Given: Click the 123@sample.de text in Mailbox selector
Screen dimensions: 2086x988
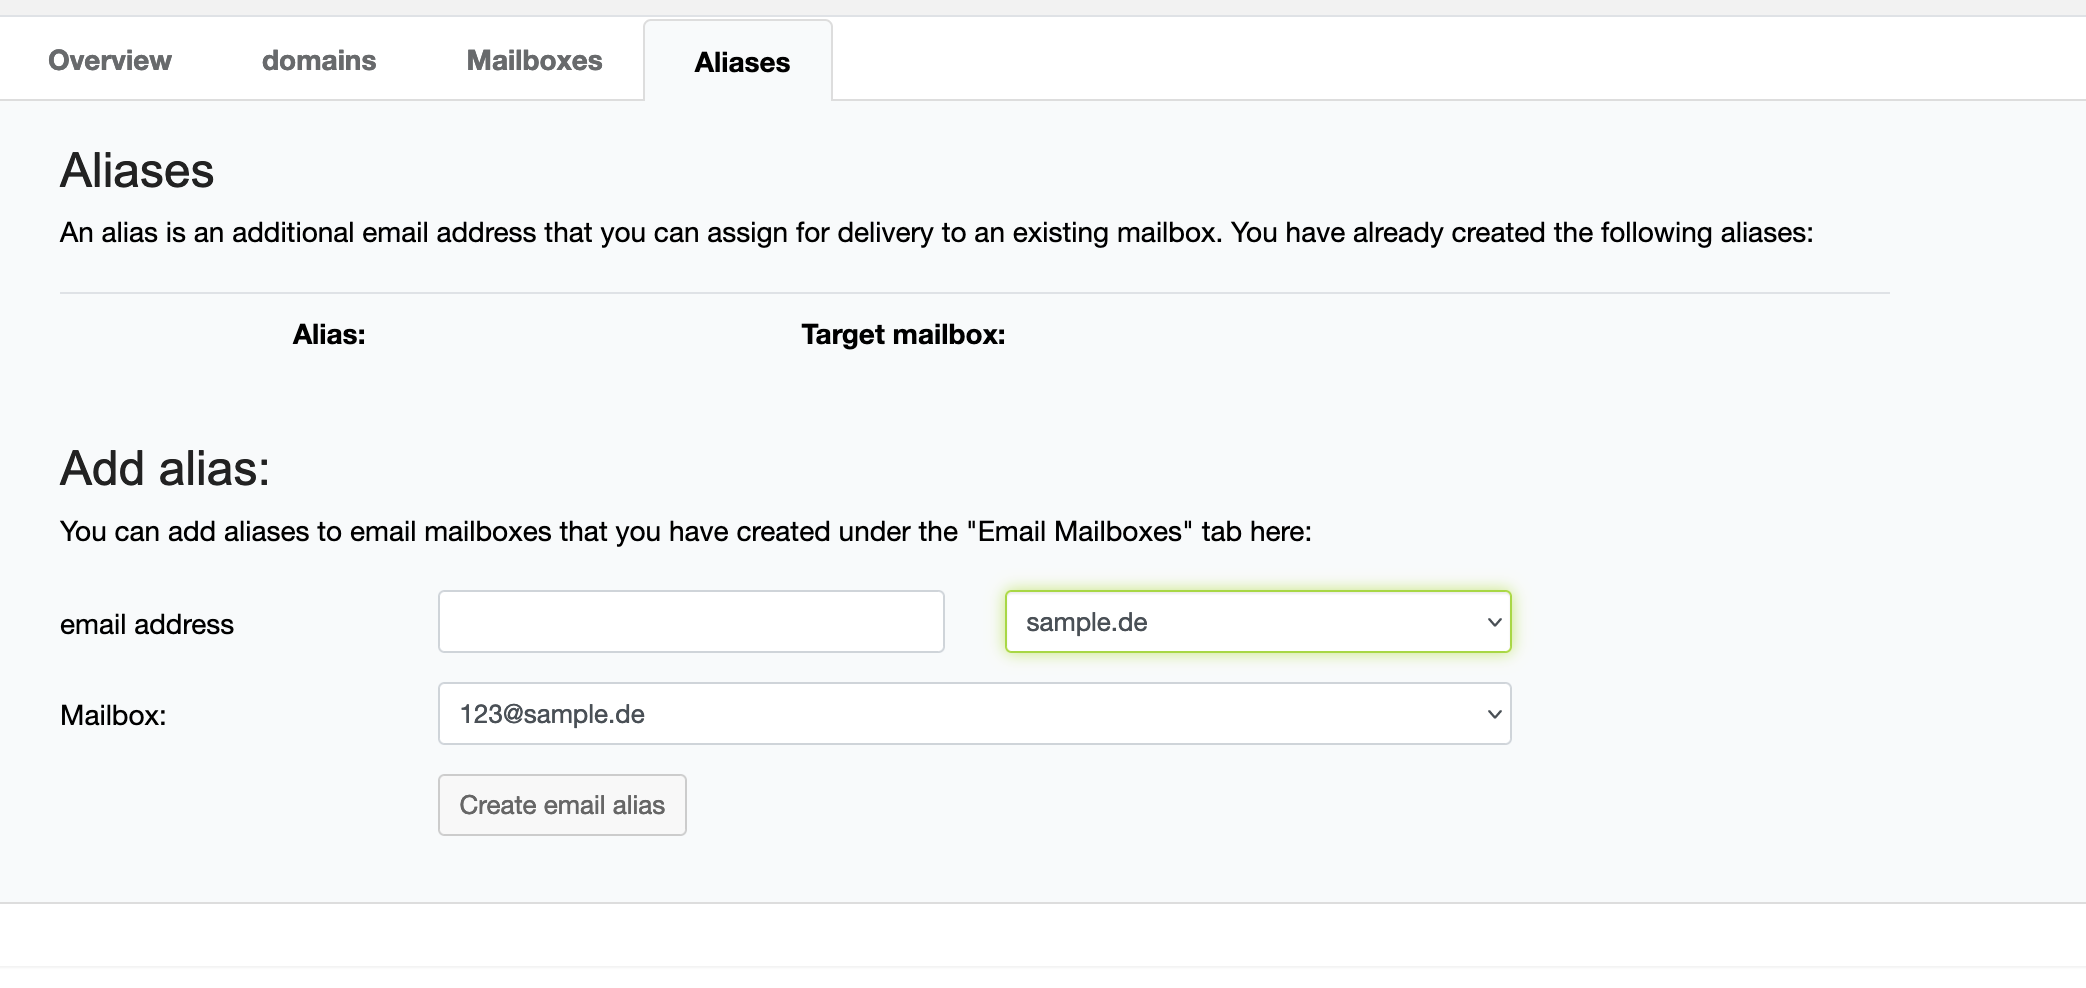Looking at the screenshot, I should (552, 714).
